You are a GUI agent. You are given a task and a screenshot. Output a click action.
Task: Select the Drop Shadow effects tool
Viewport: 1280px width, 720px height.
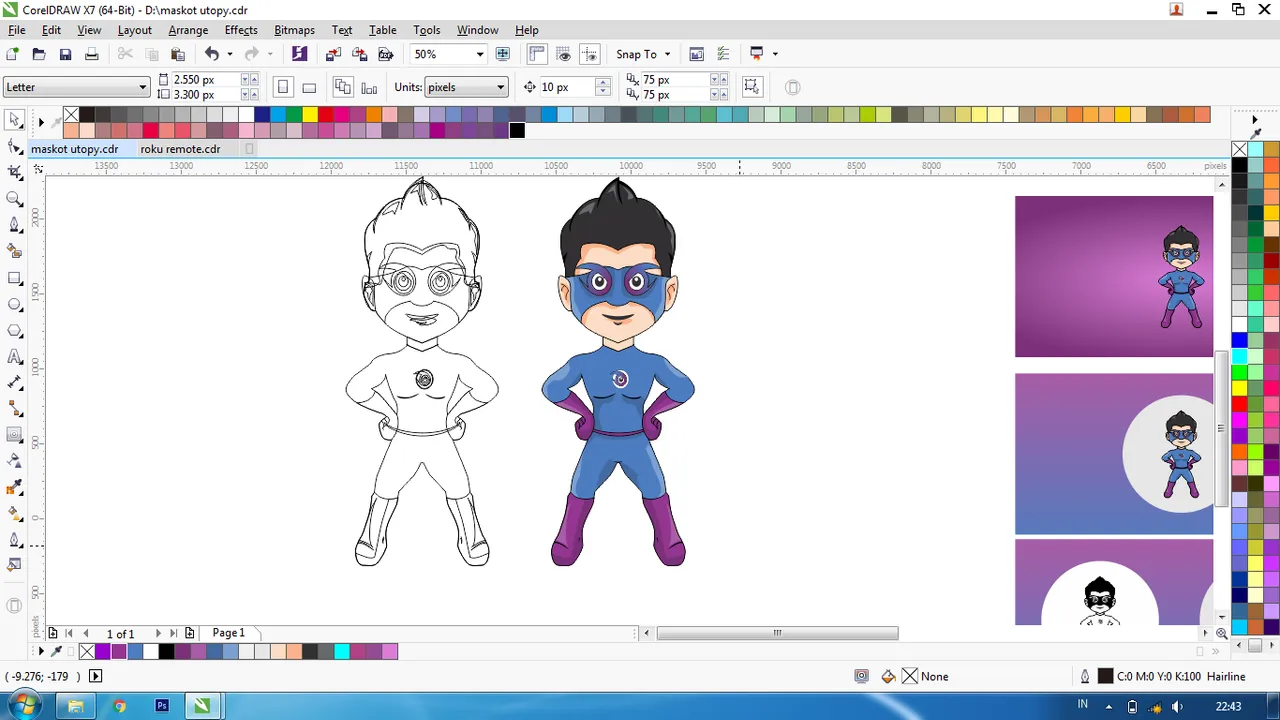pos(14,435)
